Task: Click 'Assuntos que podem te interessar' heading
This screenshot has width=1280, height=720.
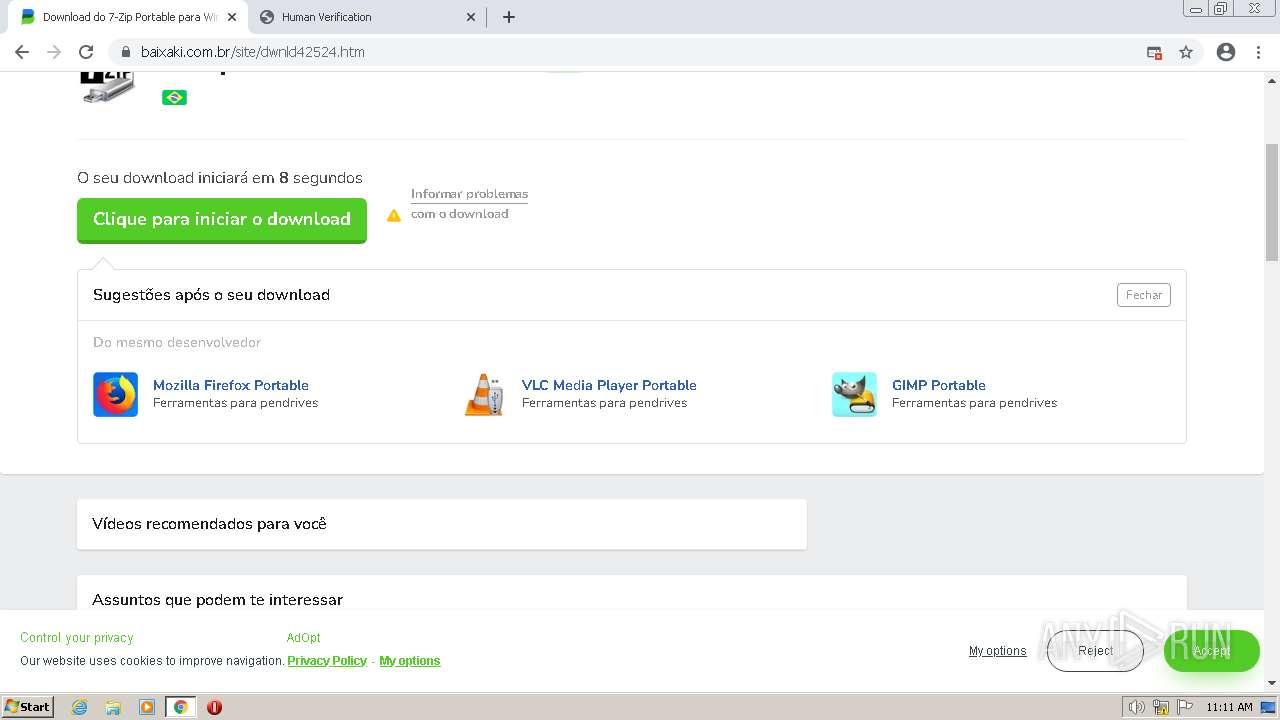Action: tap(217, 600)
